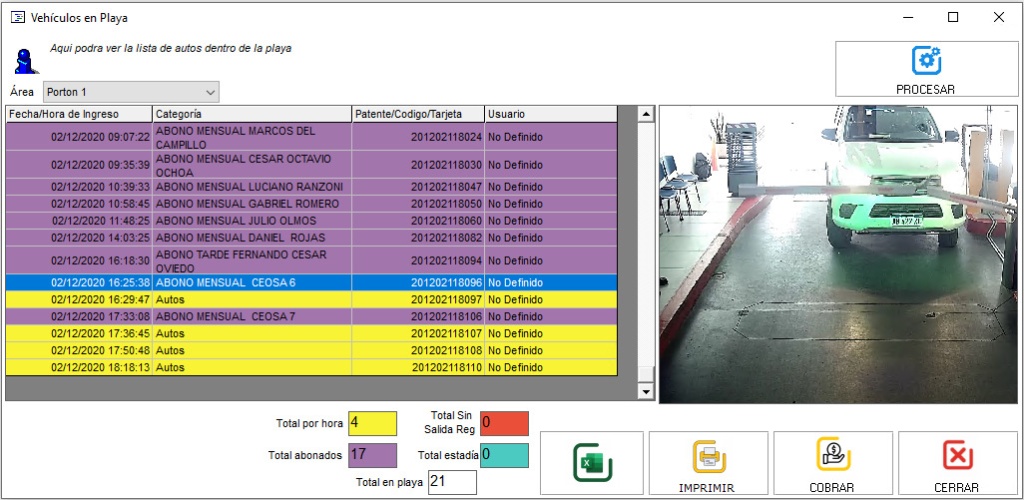Click the Patente/Codigo/Tarjeta column header
This screenshot has height=500, width=1024.
[418, 114]
